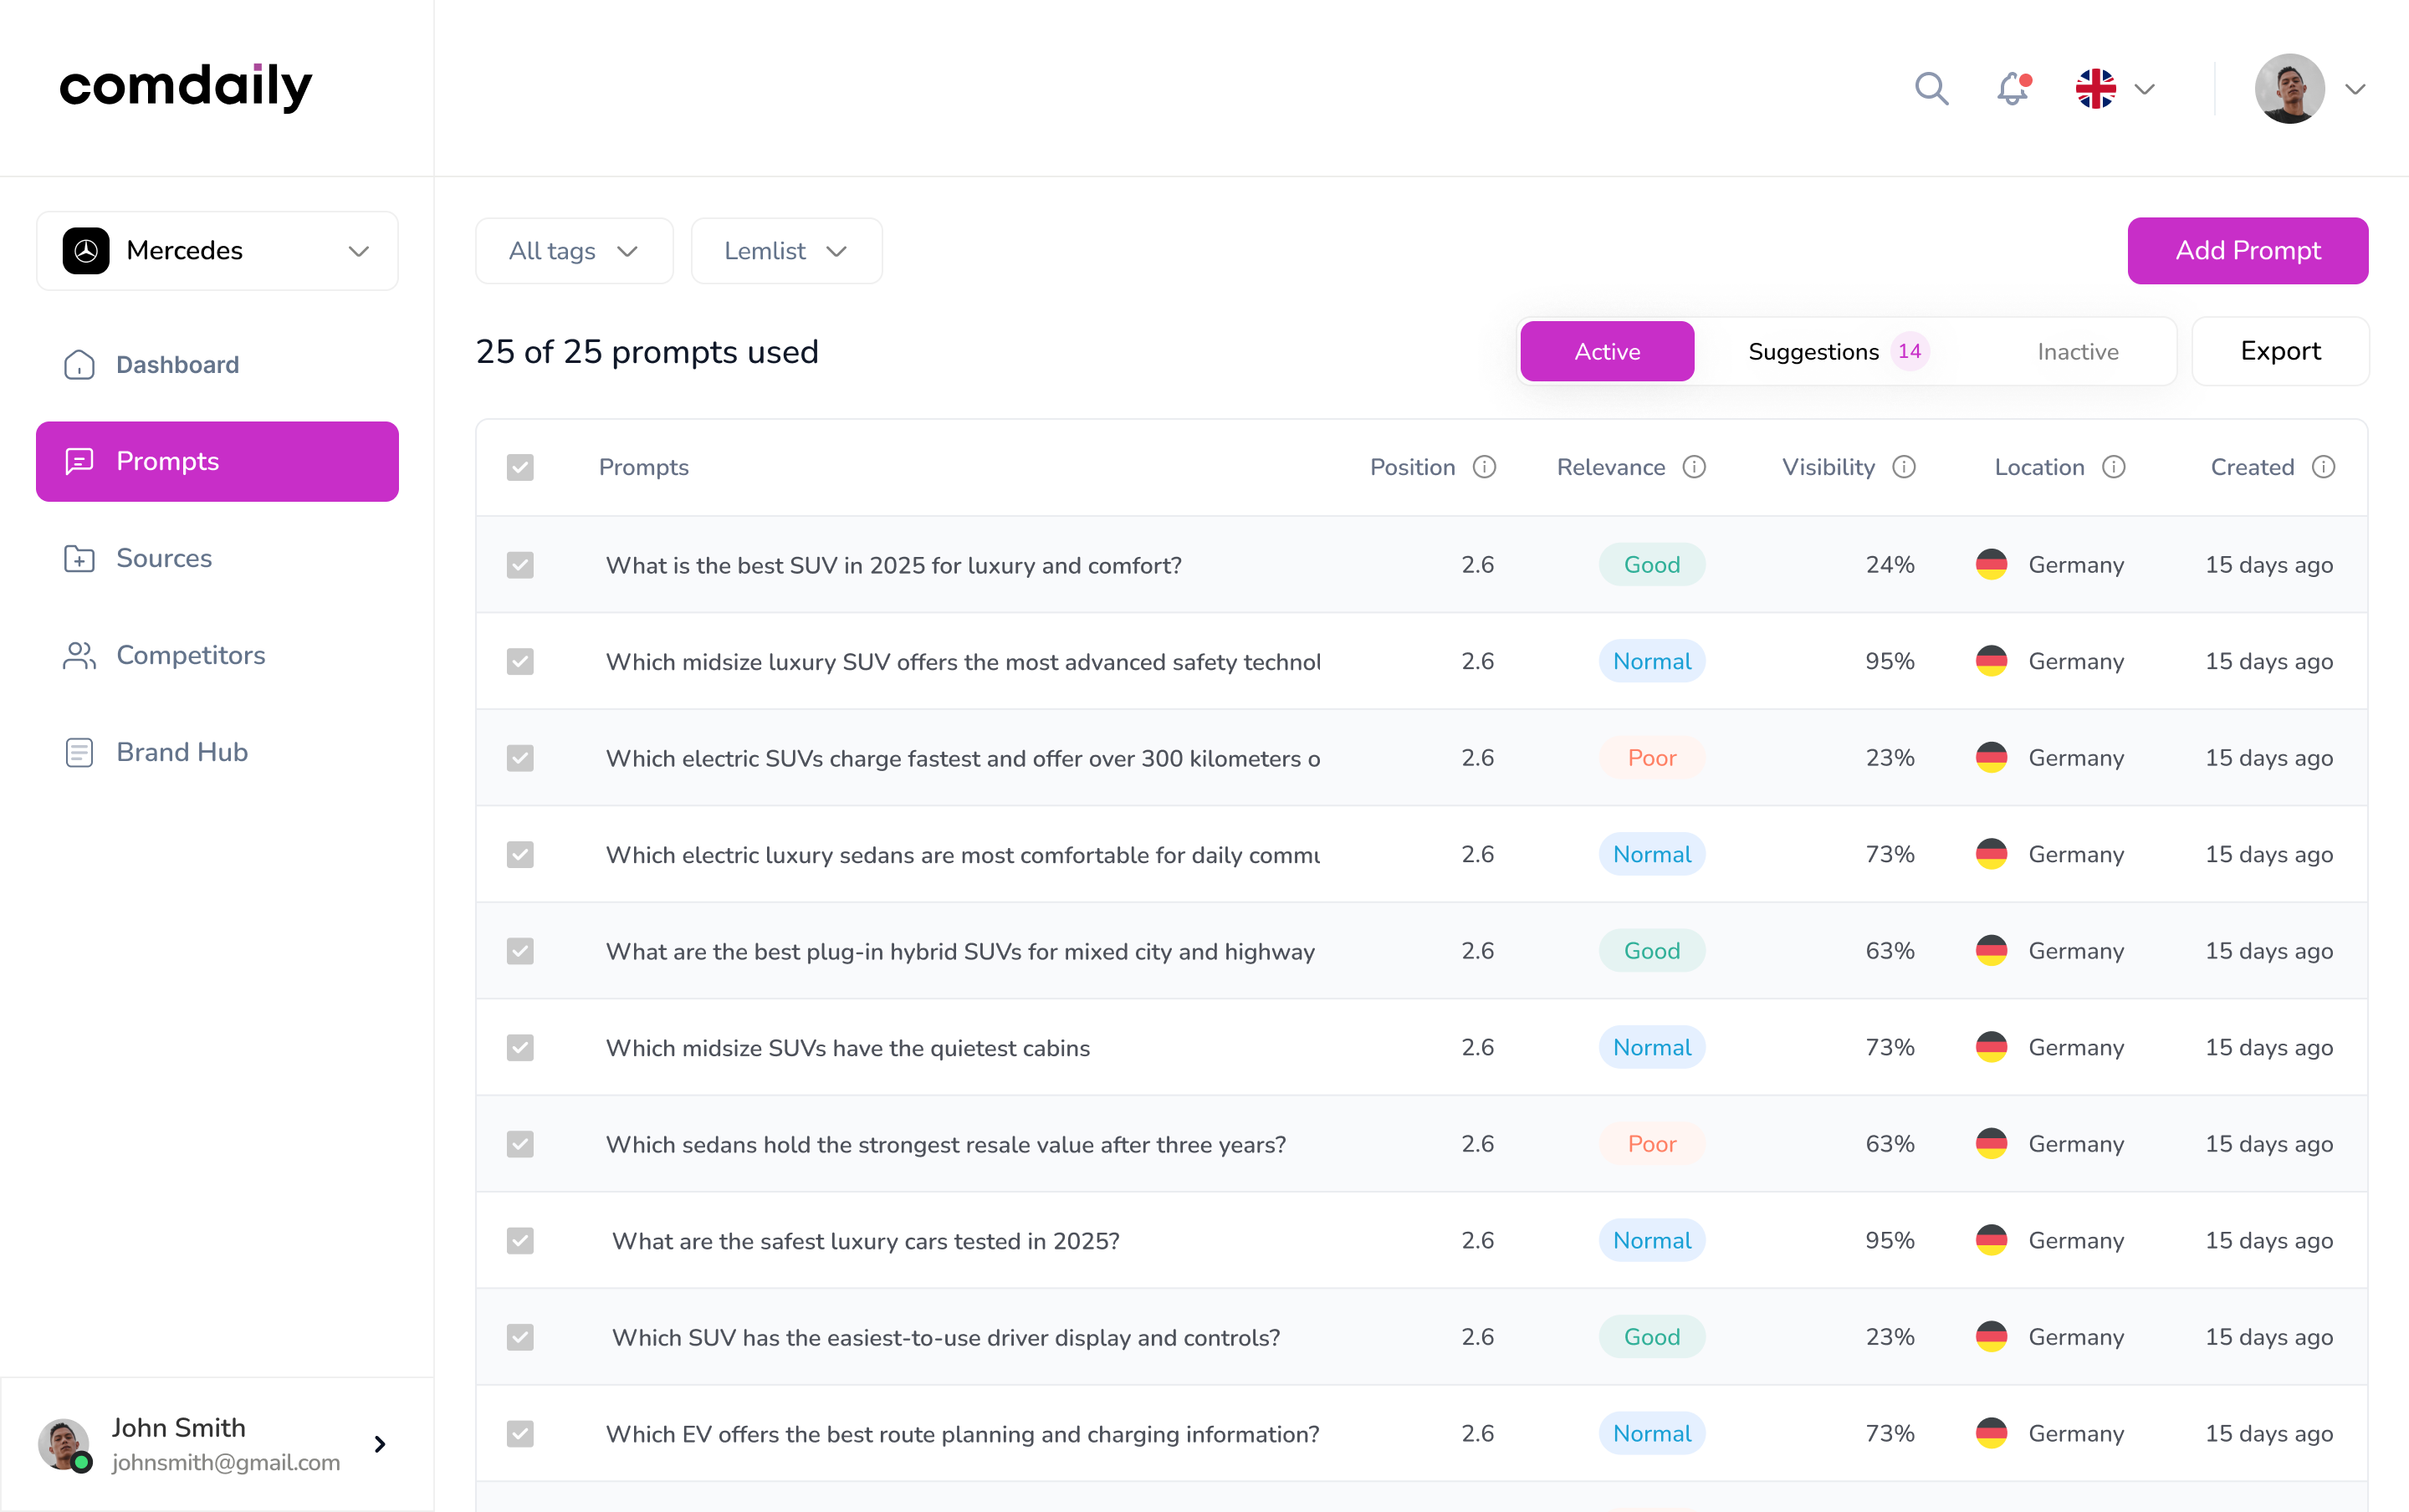Click the search magnifier icon

click(x=1931, y=89)
